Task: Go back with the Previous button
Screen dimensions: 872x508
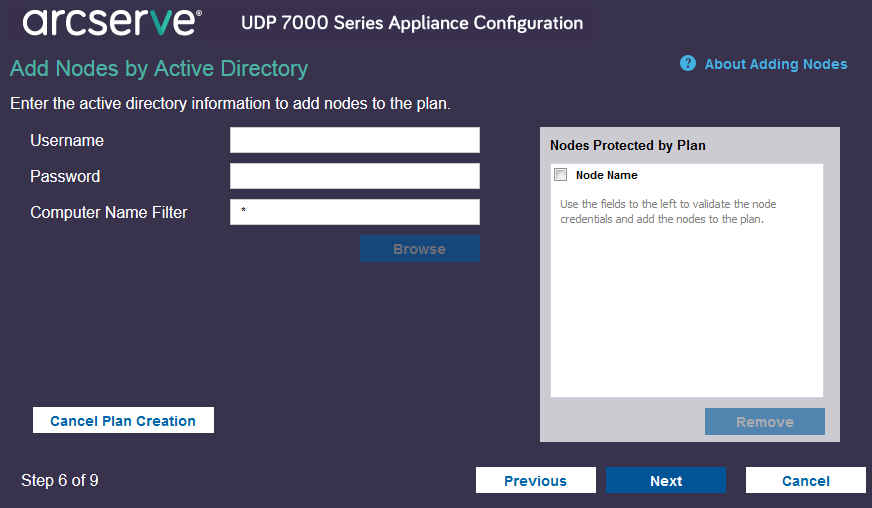Action: point(535,481)
